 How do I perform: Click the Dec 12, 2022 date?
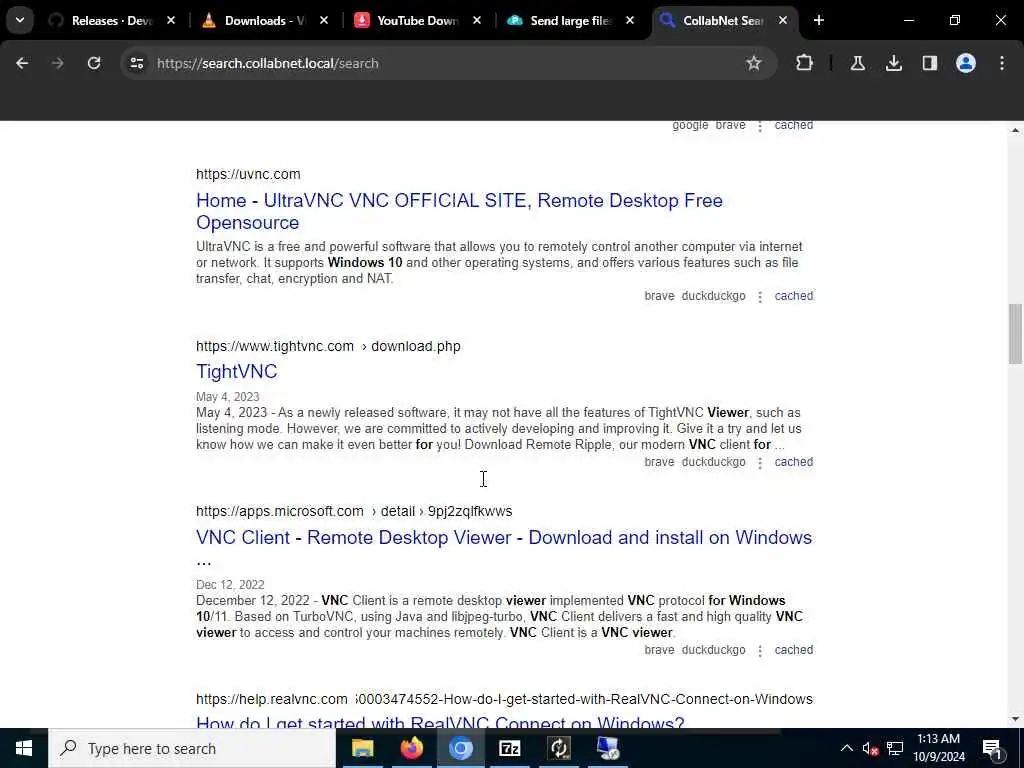pos(230,584)
